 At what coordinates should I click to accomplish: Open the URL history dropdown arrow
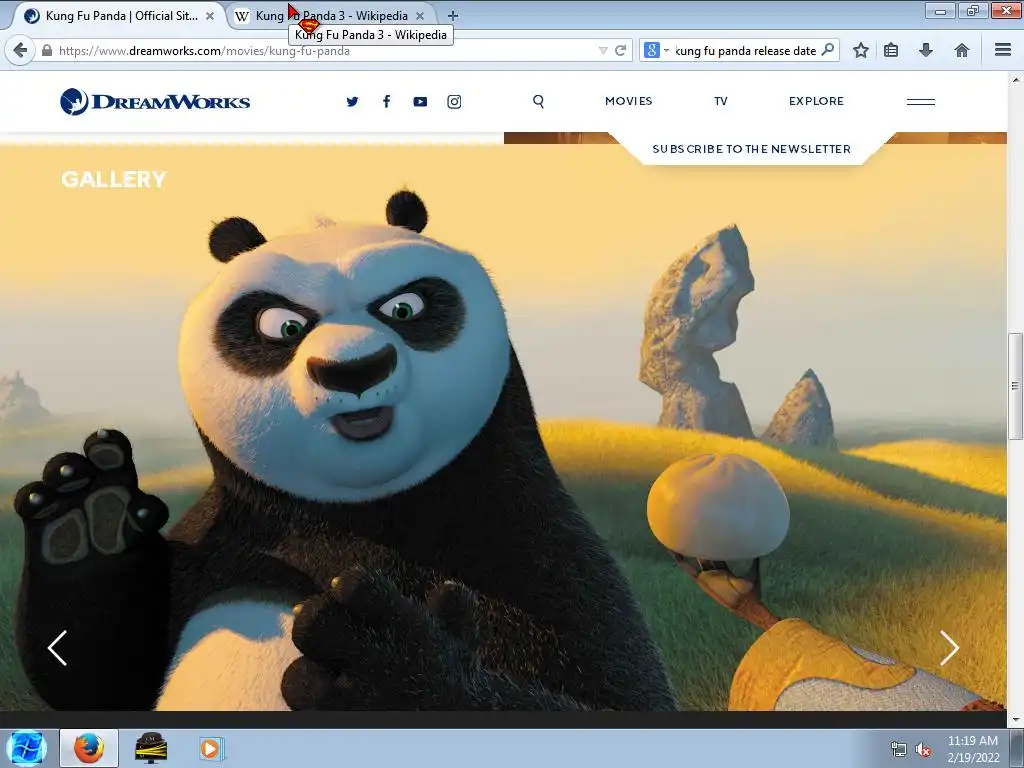click(603, 50)
